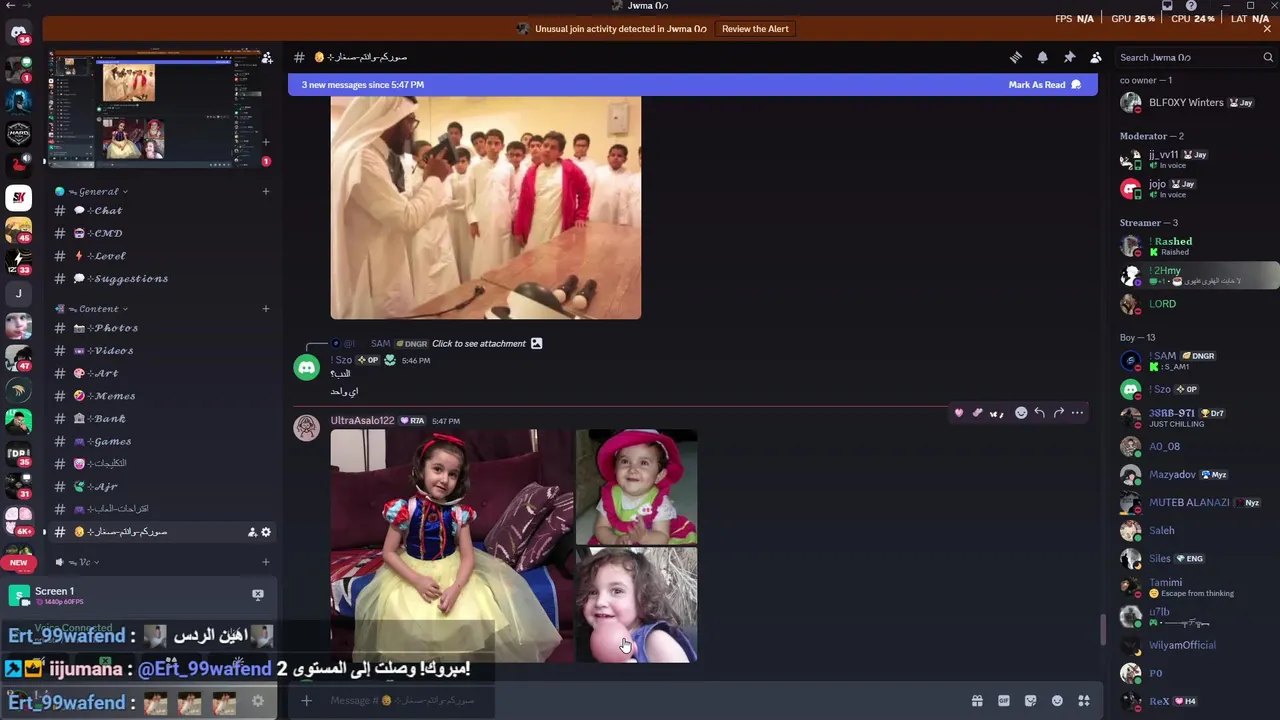Open the men in white robes image
Screen dimensions: 1280x720
pyautogui.click(x=486, y=208)
